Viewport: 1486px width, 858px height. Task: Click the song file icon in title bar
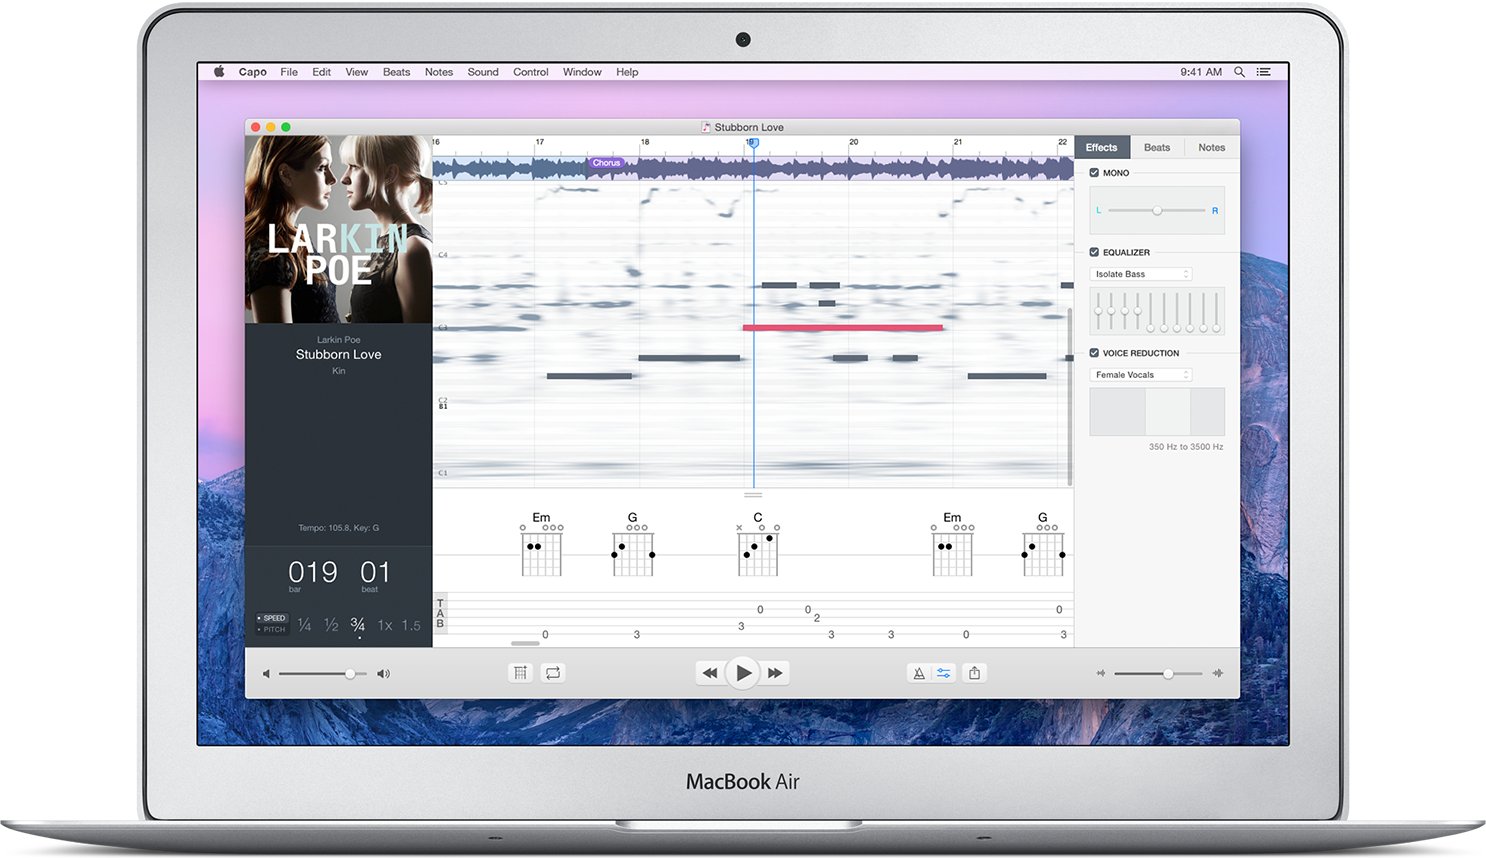click(x=707, y=127)
